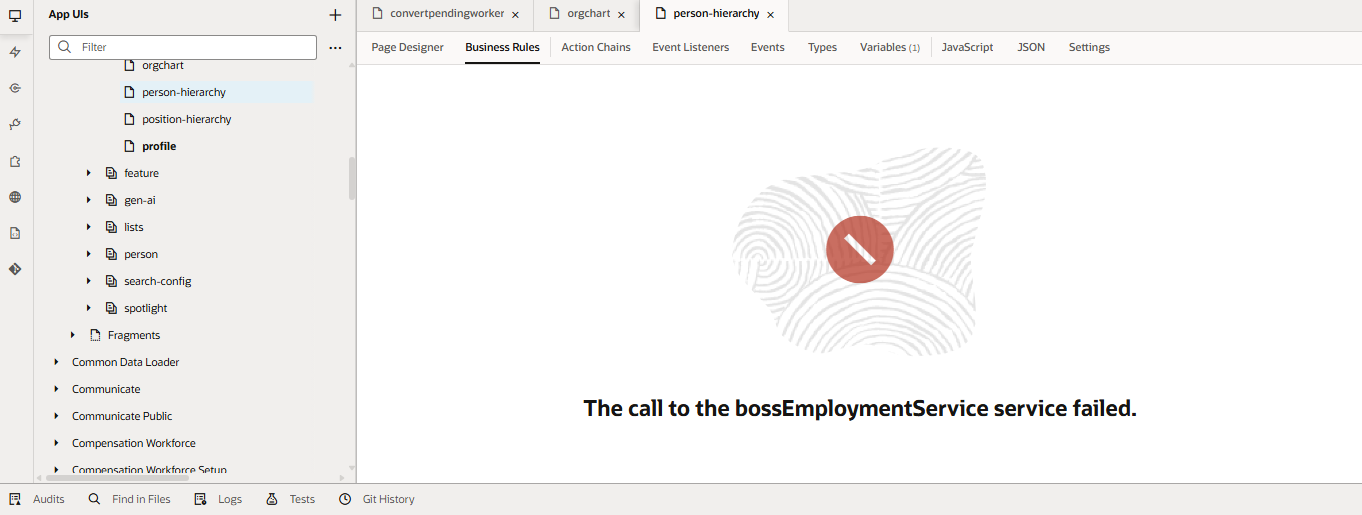This screenshot has height=515, width=1362.
Task: Click the Git History clock icon
Action: coord(345,499)
